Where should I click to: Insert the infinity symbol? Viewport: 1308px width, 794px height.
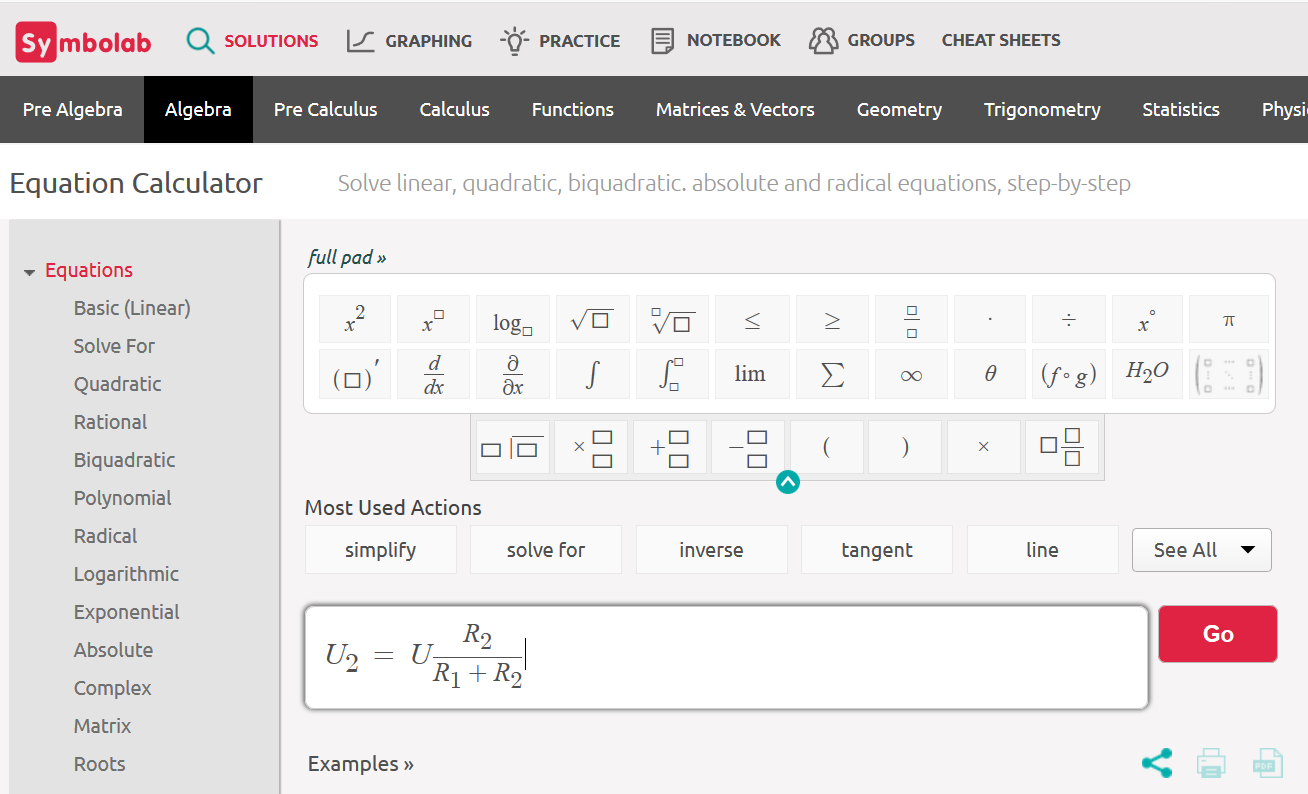click(x=910, y=374)
